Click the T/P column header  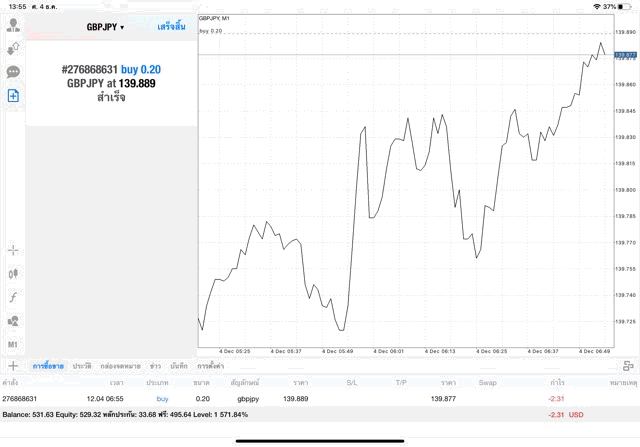(401, 383)
